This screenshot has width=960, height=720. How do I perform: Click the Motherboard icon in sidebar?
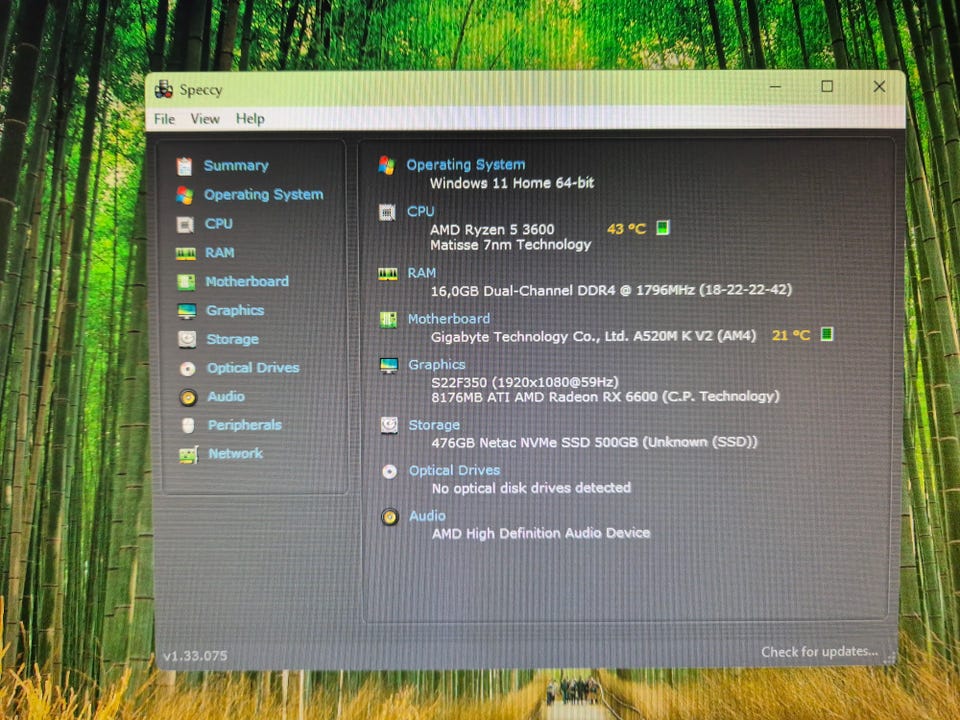point(186,282)
